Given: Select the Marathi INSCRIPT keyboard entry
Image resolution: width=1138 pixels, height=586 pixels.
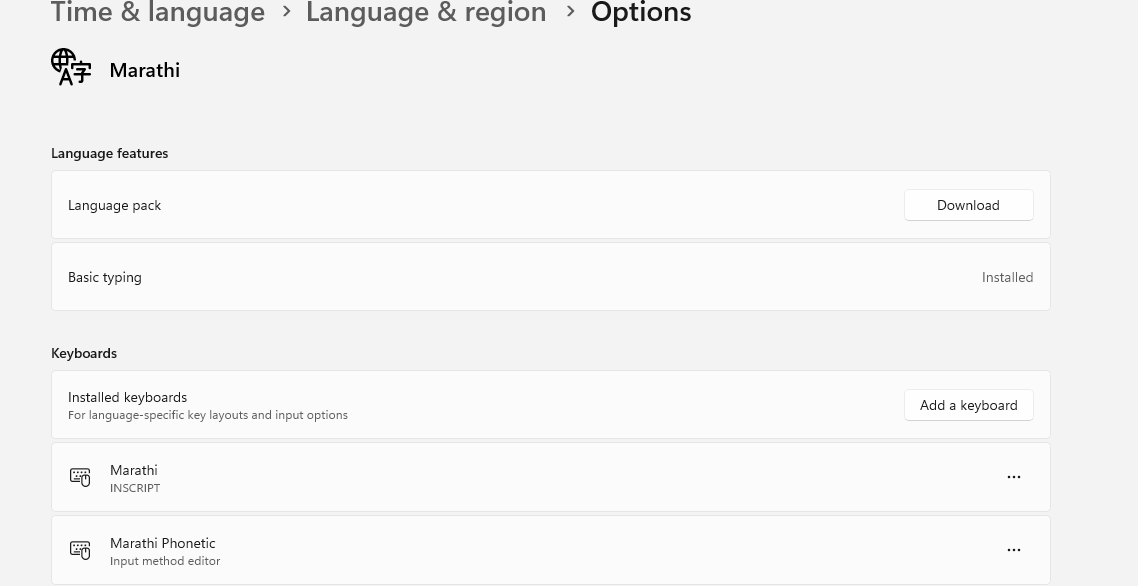Looking at the screenshot, I should tap(551, 477).
